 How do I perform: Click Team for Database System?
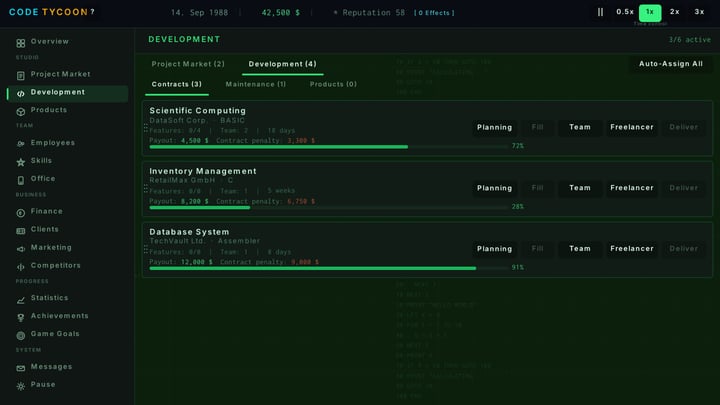(580, 249)
